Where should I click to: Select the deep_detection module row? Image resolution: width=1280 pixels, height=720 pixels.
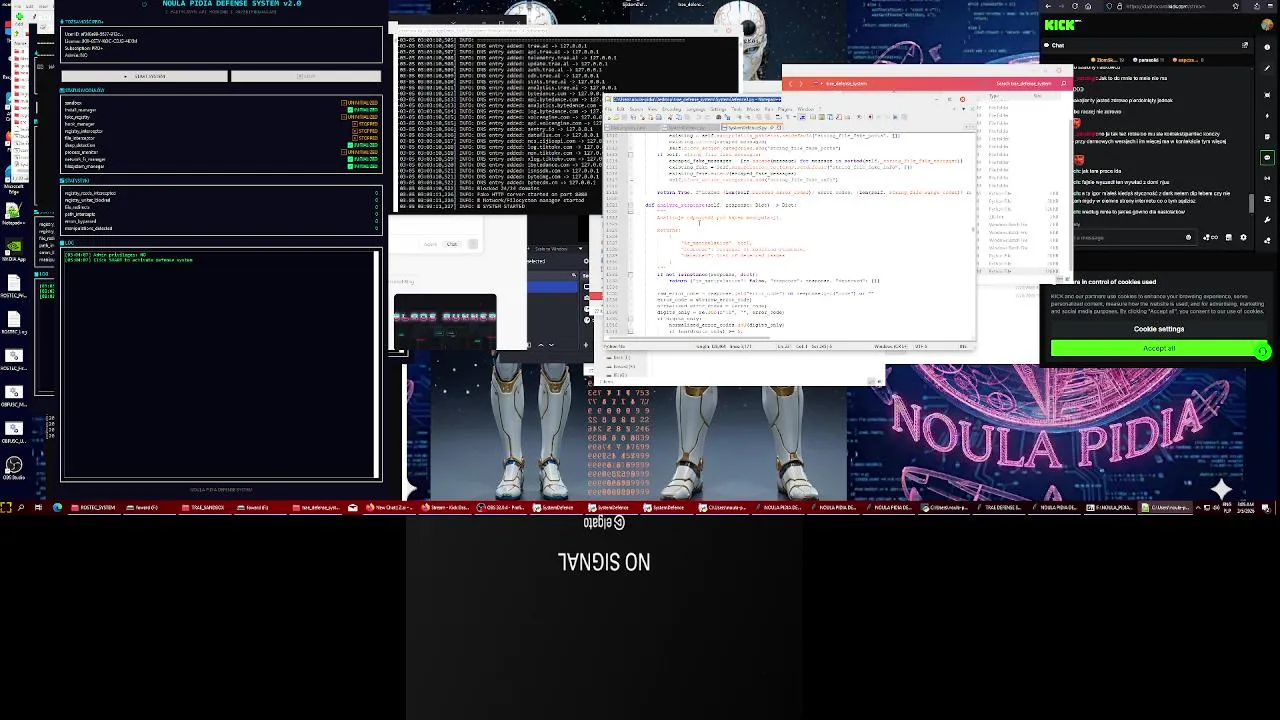pyautogui.click(x=221, y=145)
